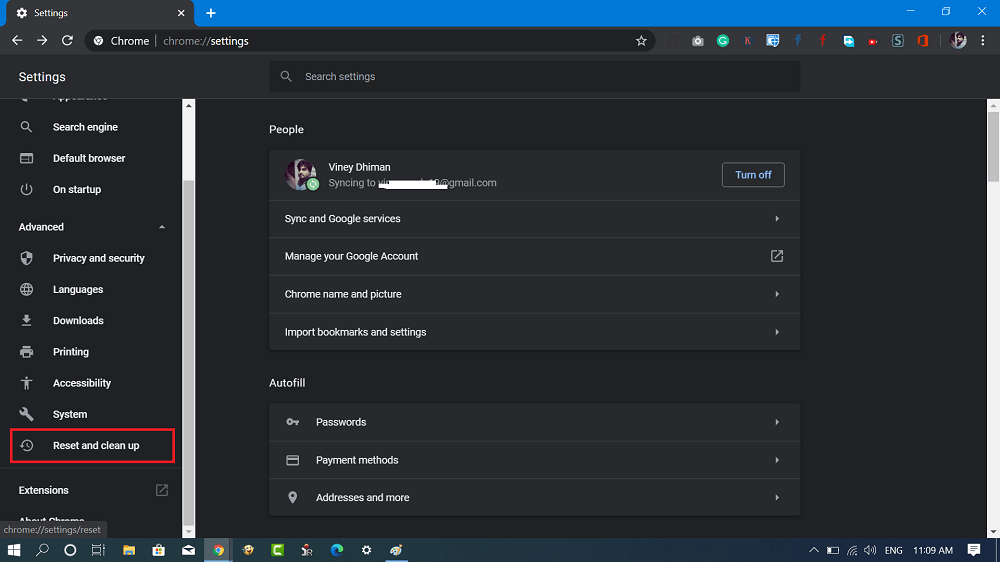Image resolution: width=1000 pixels, height=562 pixels.
Task: Open the Grammarly extension
Action: 723,41
